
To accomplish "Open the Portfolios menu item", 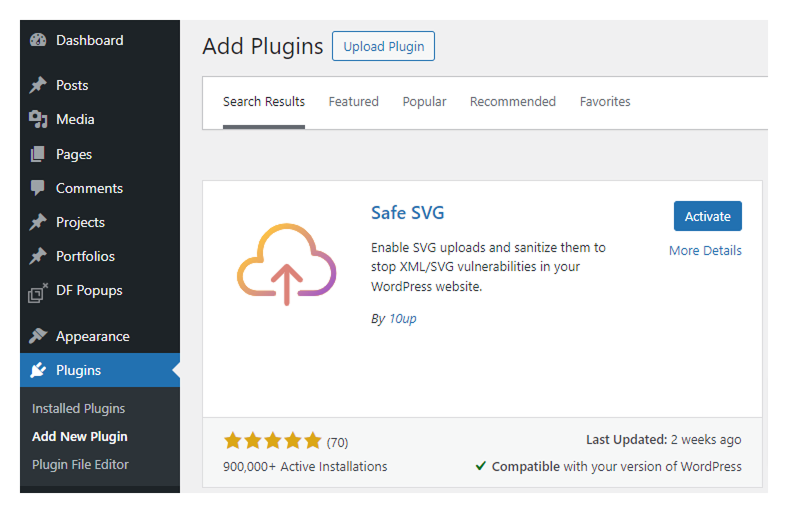I will coord(100,256).
